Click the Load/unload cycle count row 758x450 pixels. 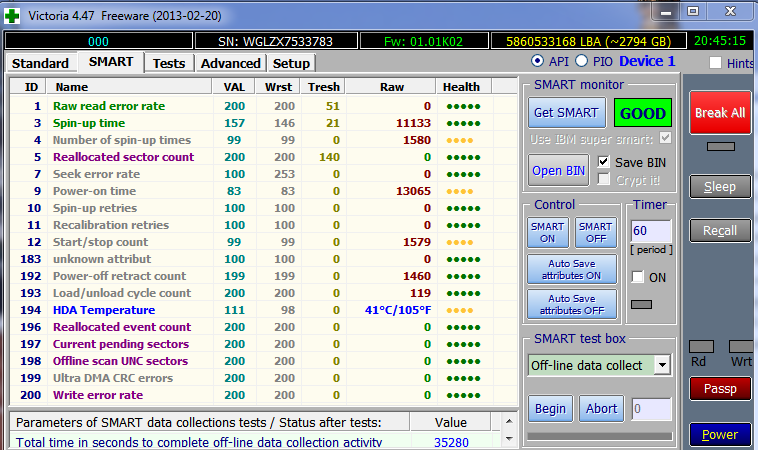[263, 293]
